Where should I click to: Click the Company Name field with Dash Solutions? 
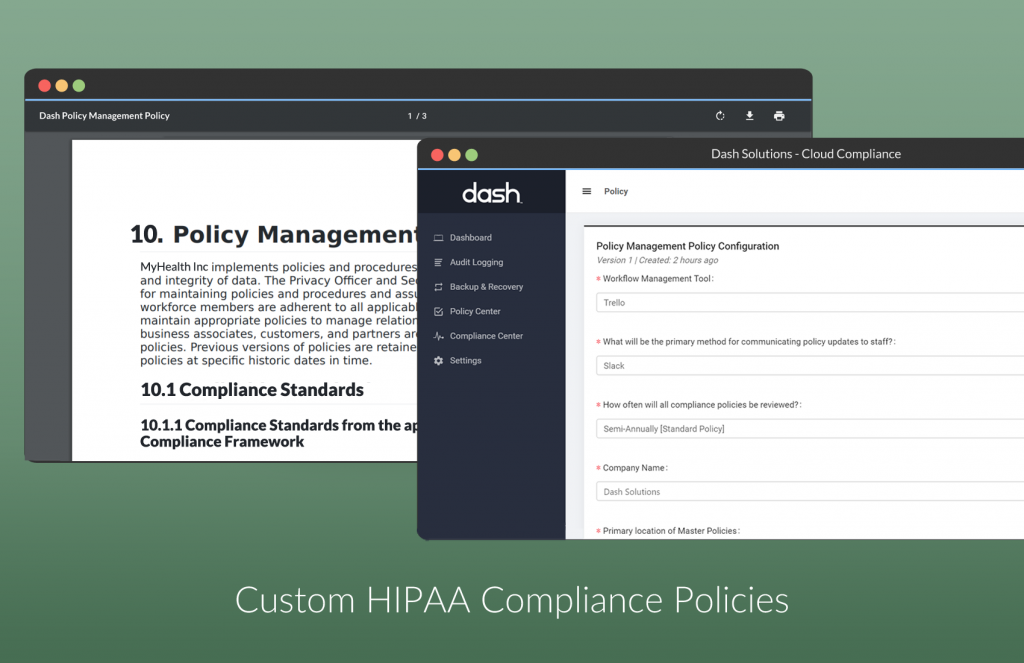point(810,492)
